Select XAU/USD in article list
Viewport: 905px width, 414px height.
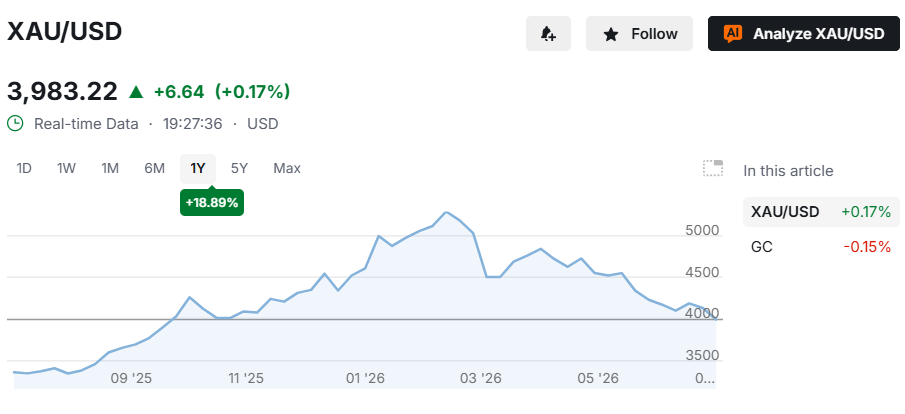tap(821, 212)
